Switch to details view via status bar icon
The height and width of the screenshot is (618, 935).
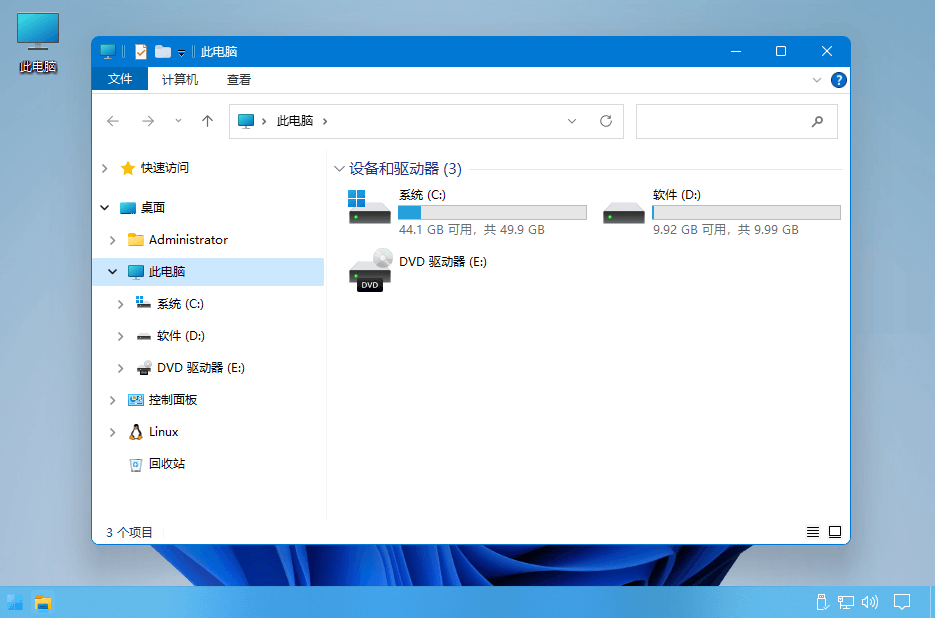tap(813, 531)
